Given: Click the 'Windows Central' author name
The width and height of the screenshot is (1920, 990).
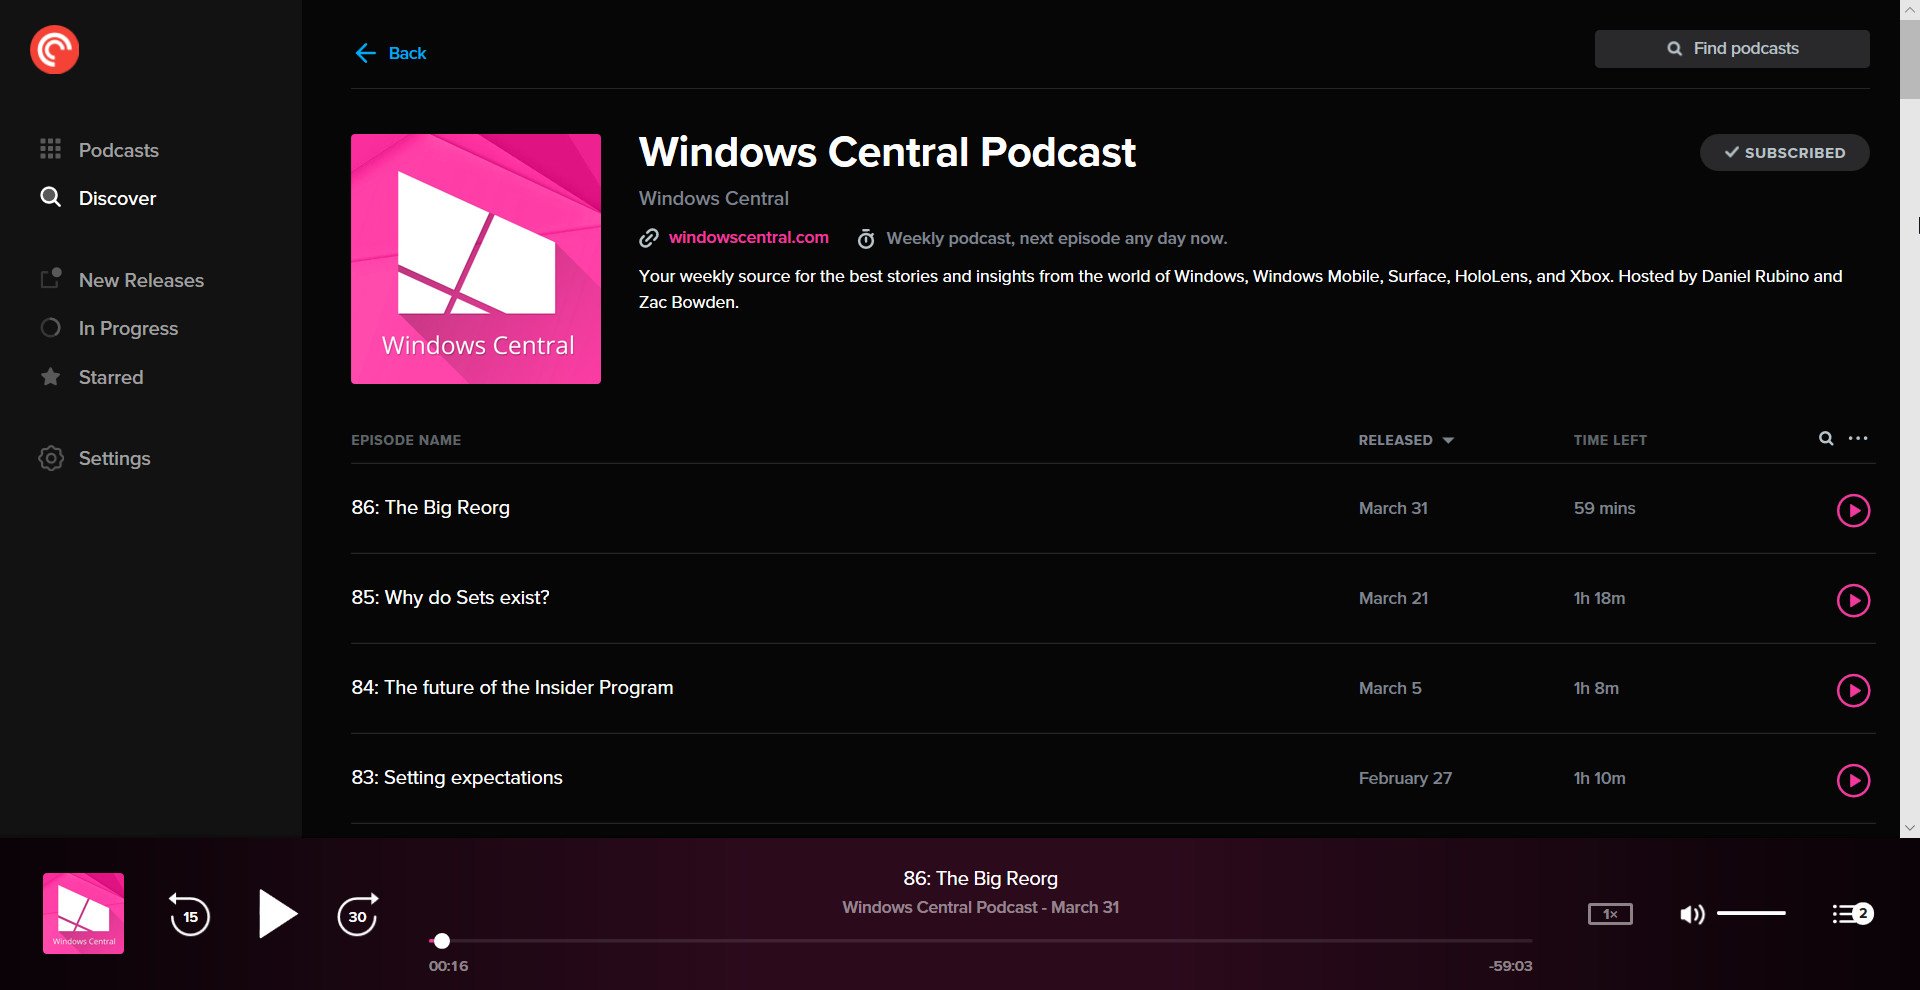Looking at the screenshot, I should (714, 198).
